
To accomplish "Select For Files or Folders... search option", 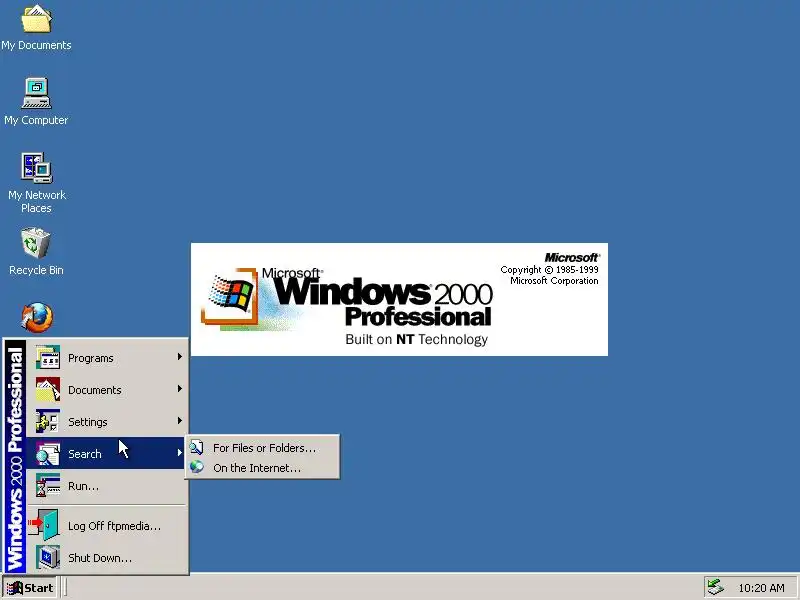I will click(x=262, y=447).
